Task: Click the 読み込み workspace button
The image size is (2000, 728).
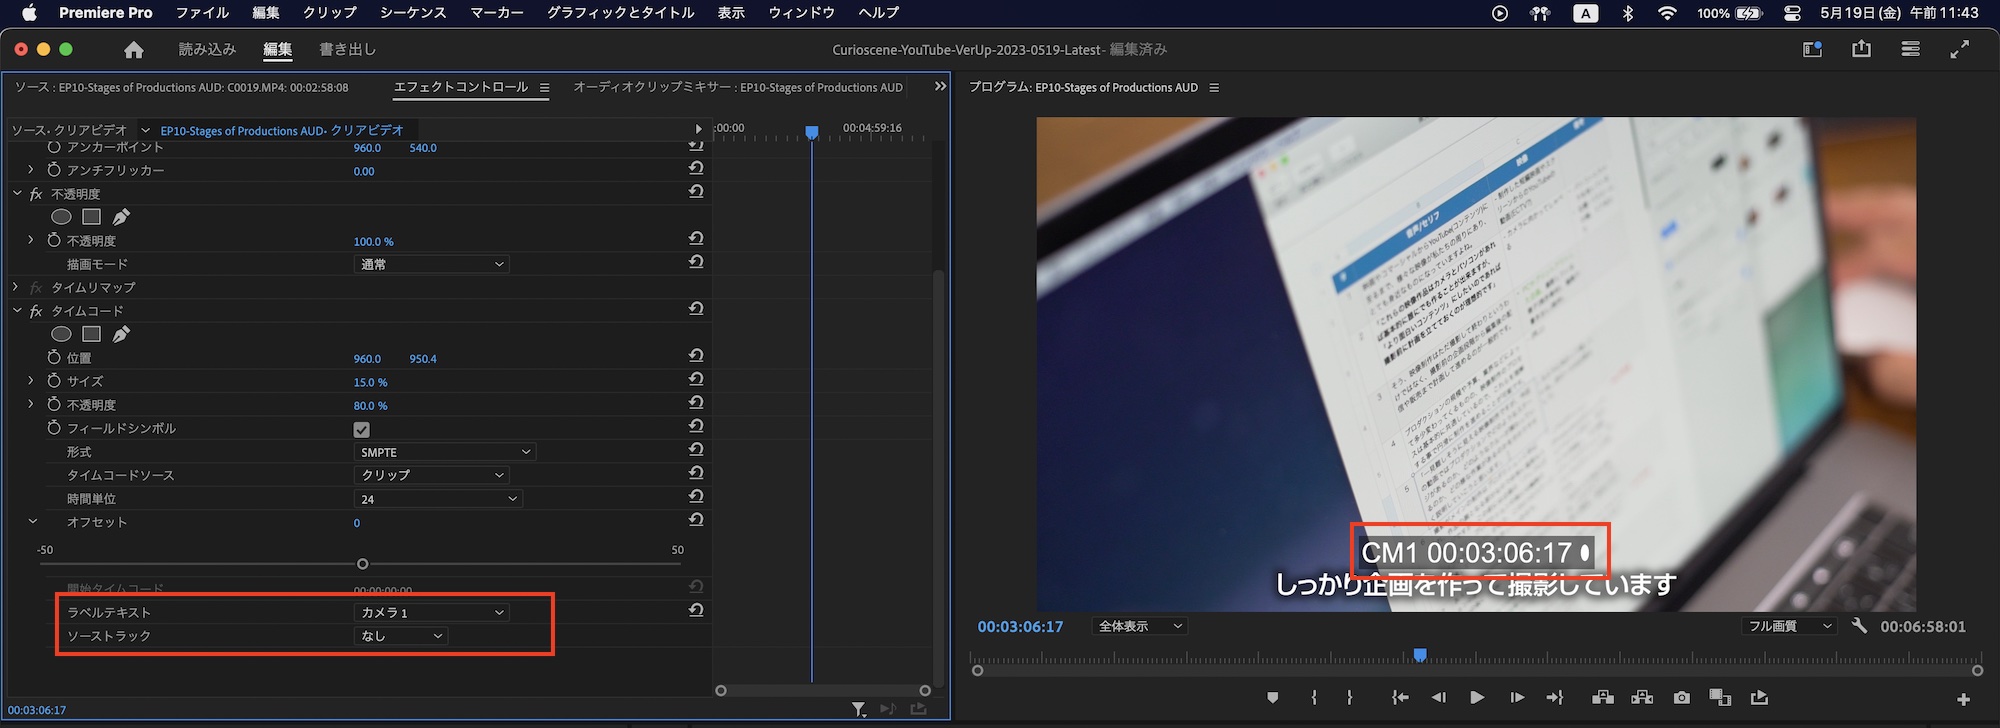Action: (x=207, y=49)
